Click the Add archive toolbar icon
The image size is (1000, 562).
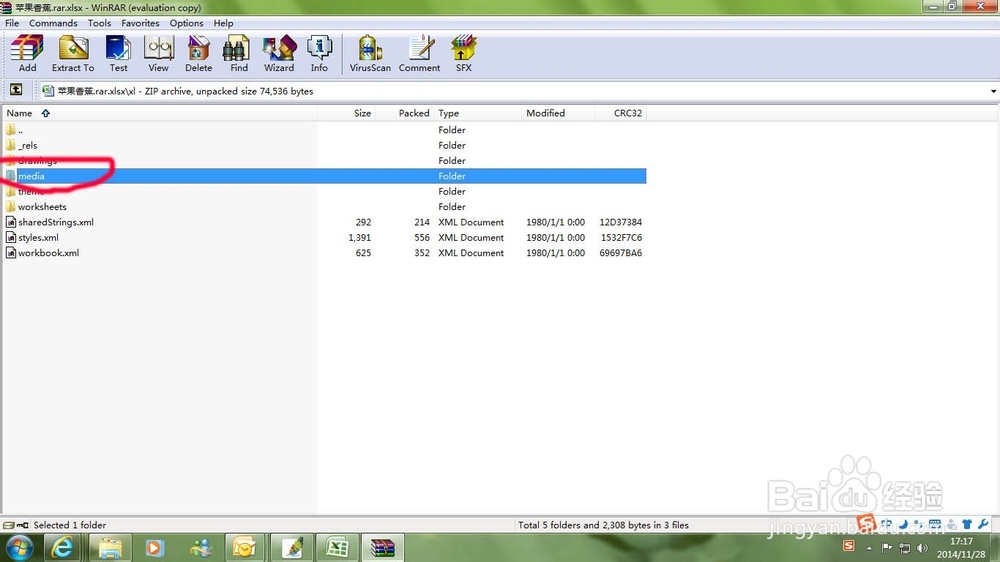pyautogui.click(x=27, y=54)
